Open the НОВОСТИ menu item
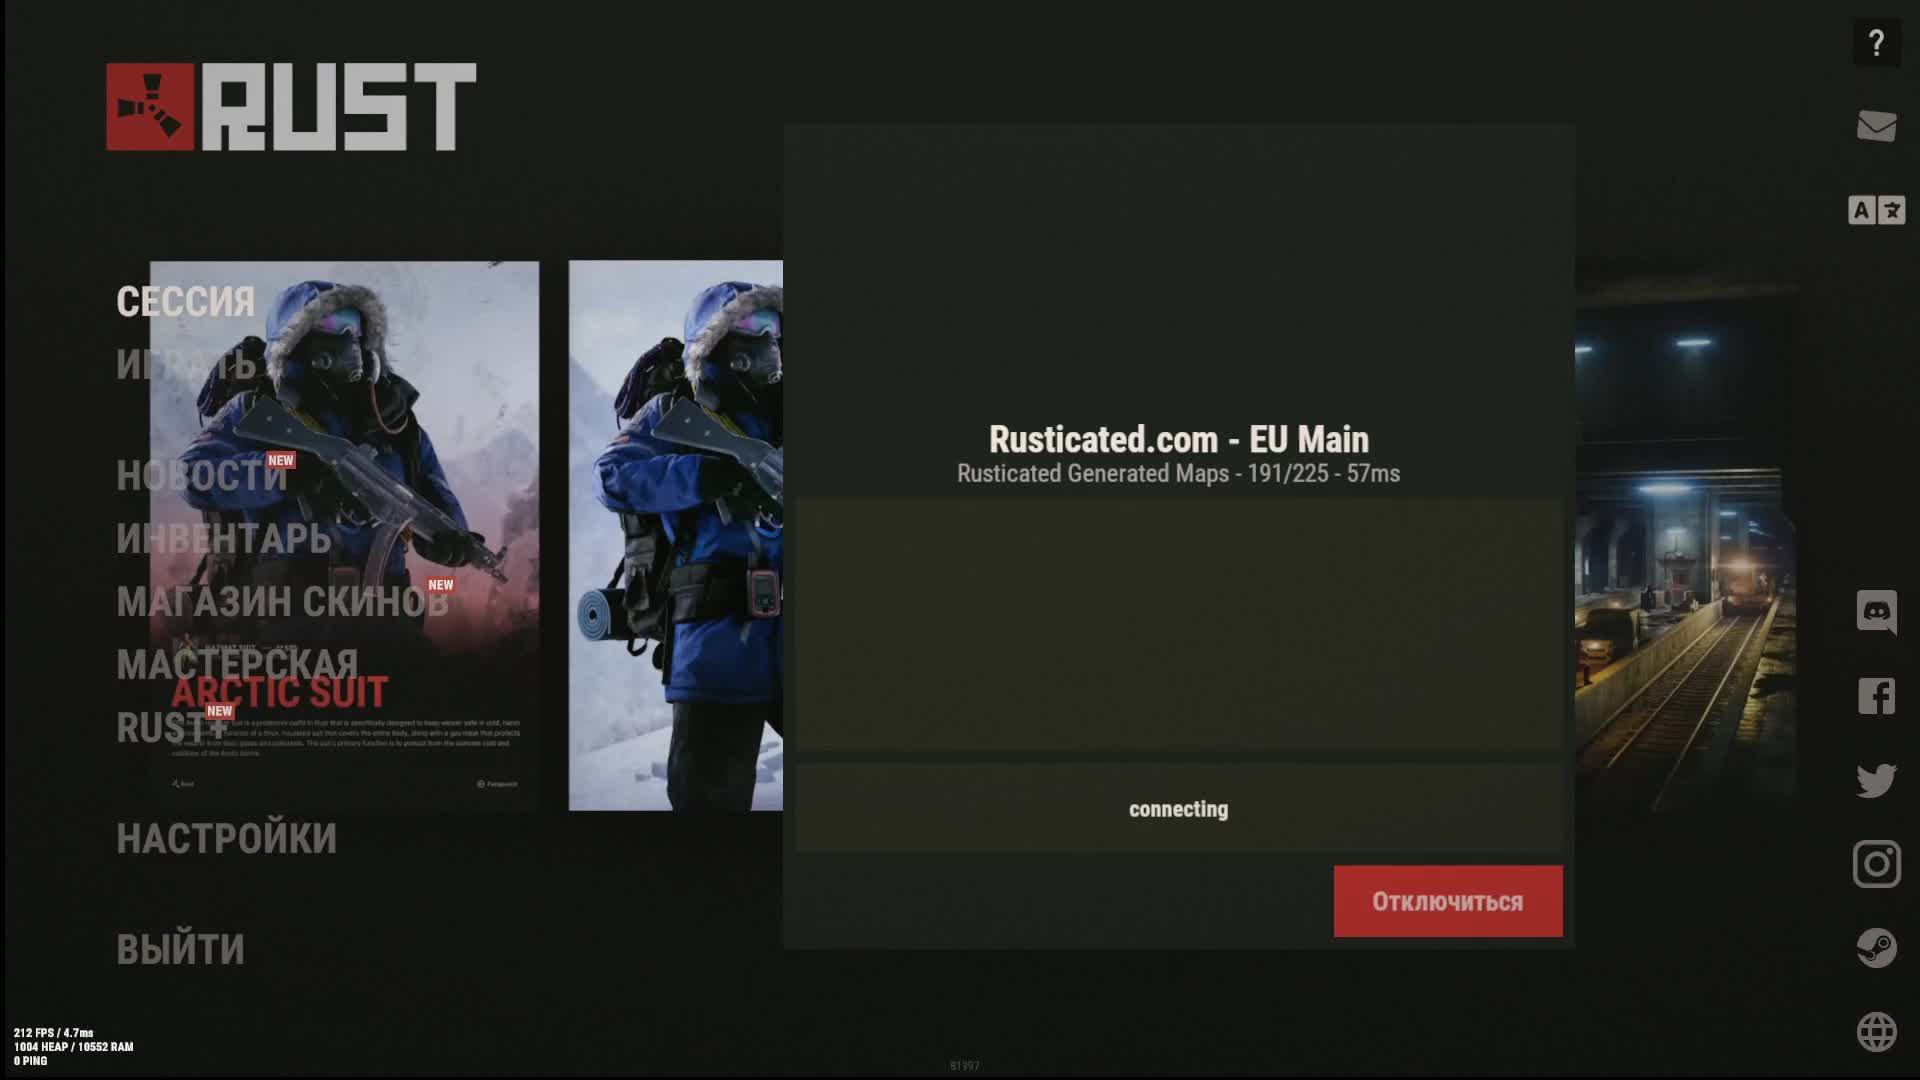This screenshot has height=1080, width=1920. (x=201, y=476)
